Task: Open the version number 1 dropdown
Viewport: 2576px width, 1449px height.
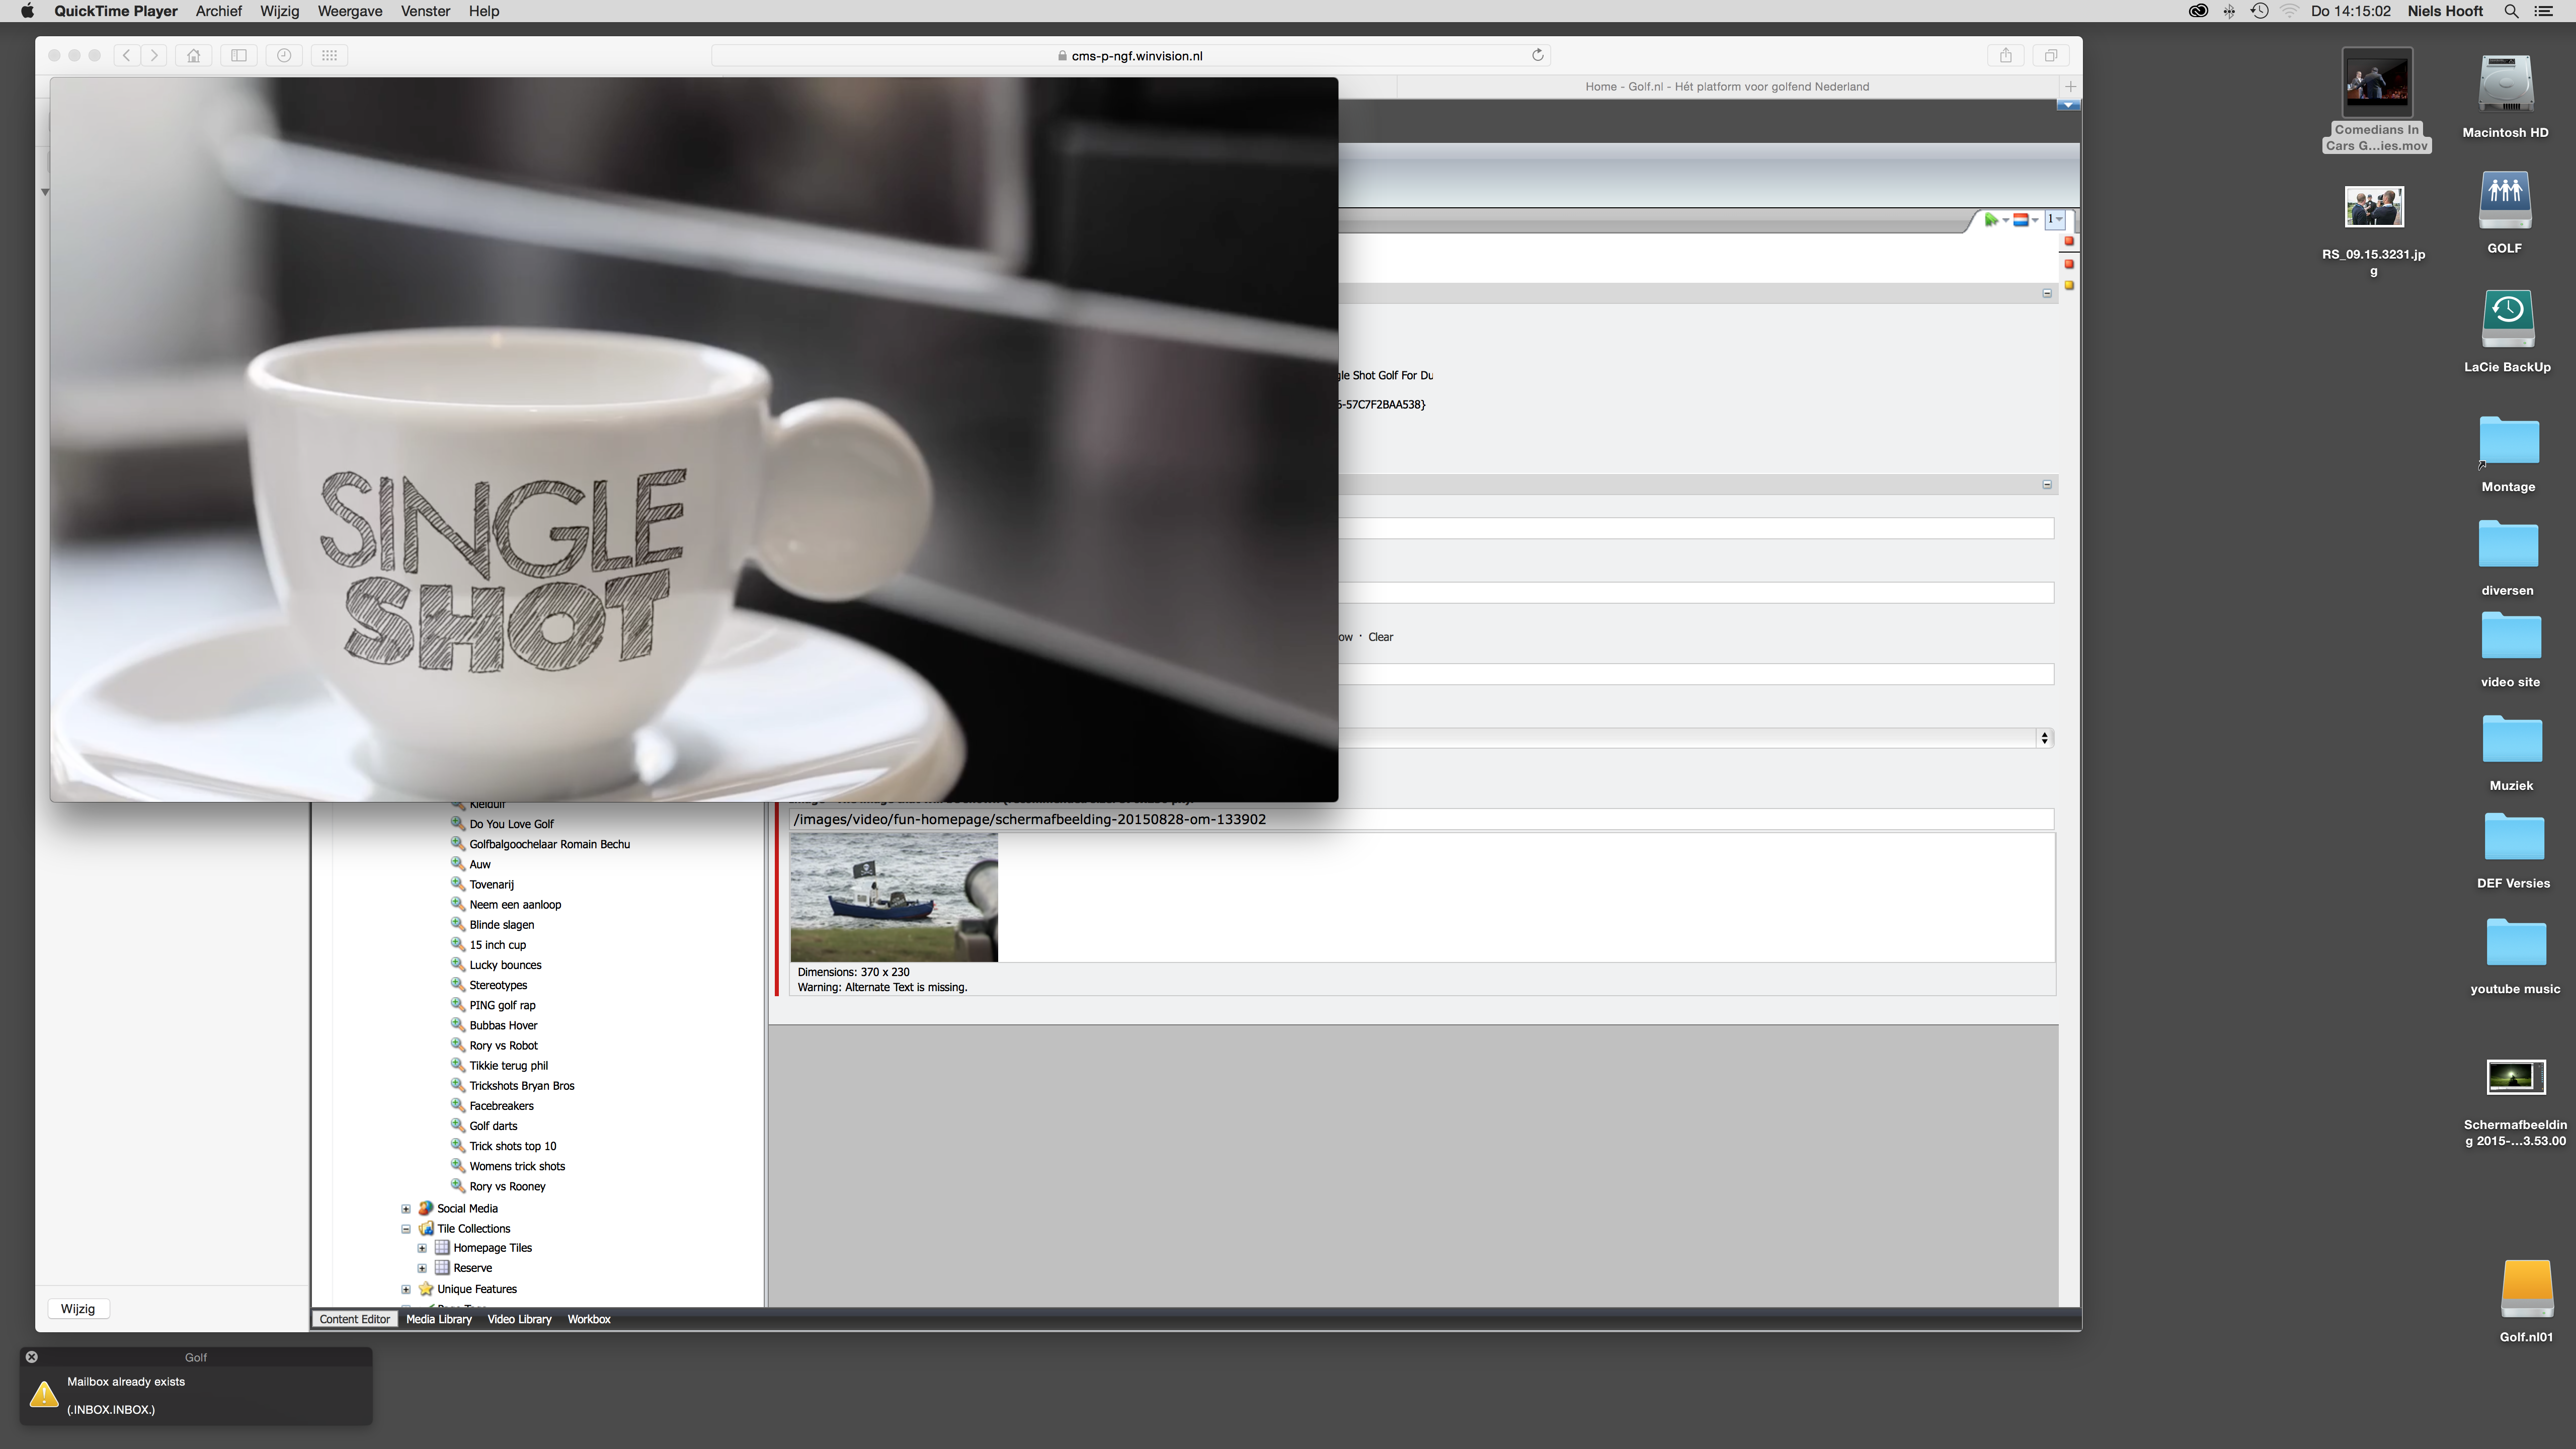Action: 2054,220
